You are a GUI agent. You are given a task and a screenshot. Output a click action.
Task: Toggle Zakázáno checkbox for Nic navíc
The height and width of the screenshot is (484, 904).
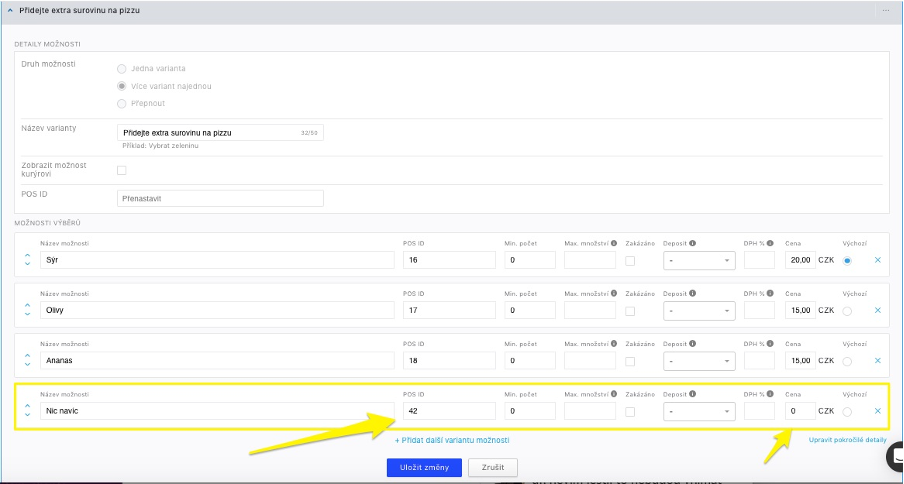coord(630,411)
